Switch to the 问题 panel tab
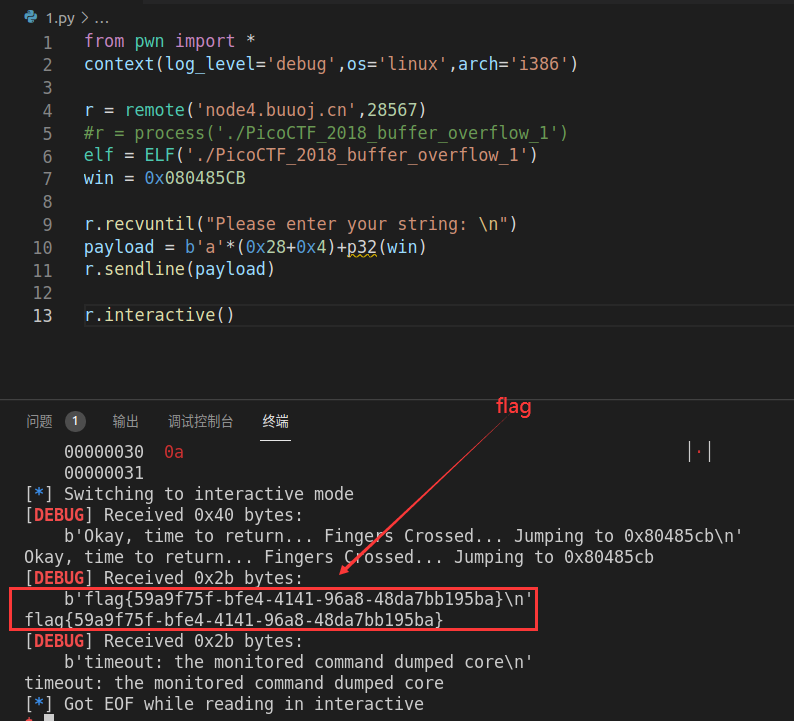This screenshot has width=794, height=721. (x=39, y=421)
